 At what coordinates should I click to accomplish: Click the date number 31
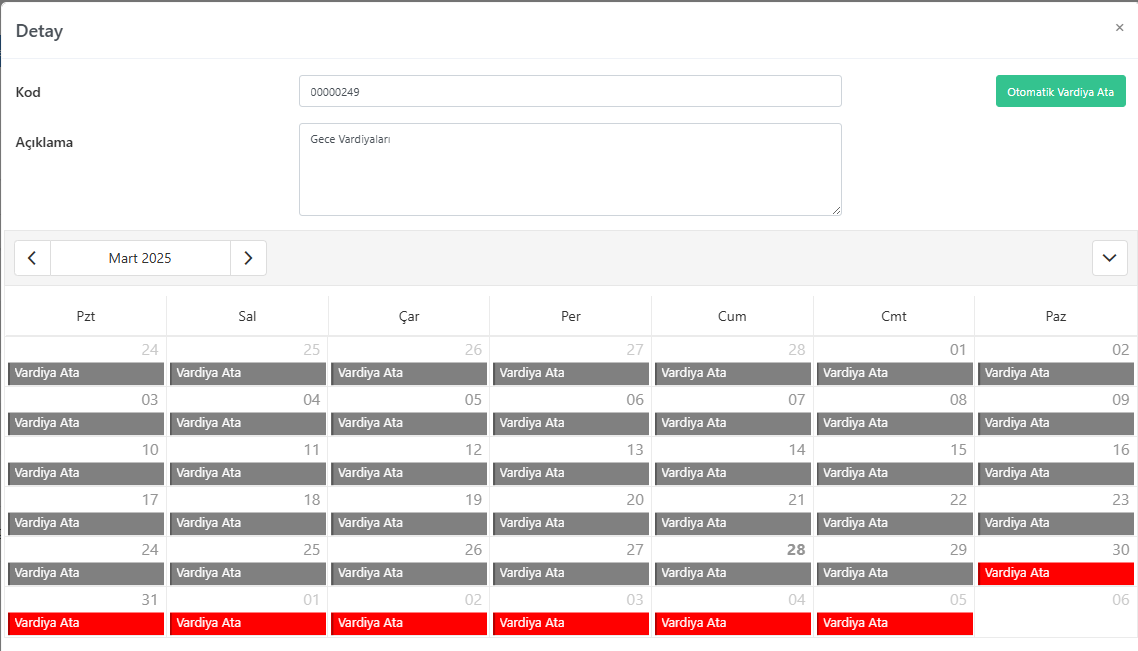150,600
